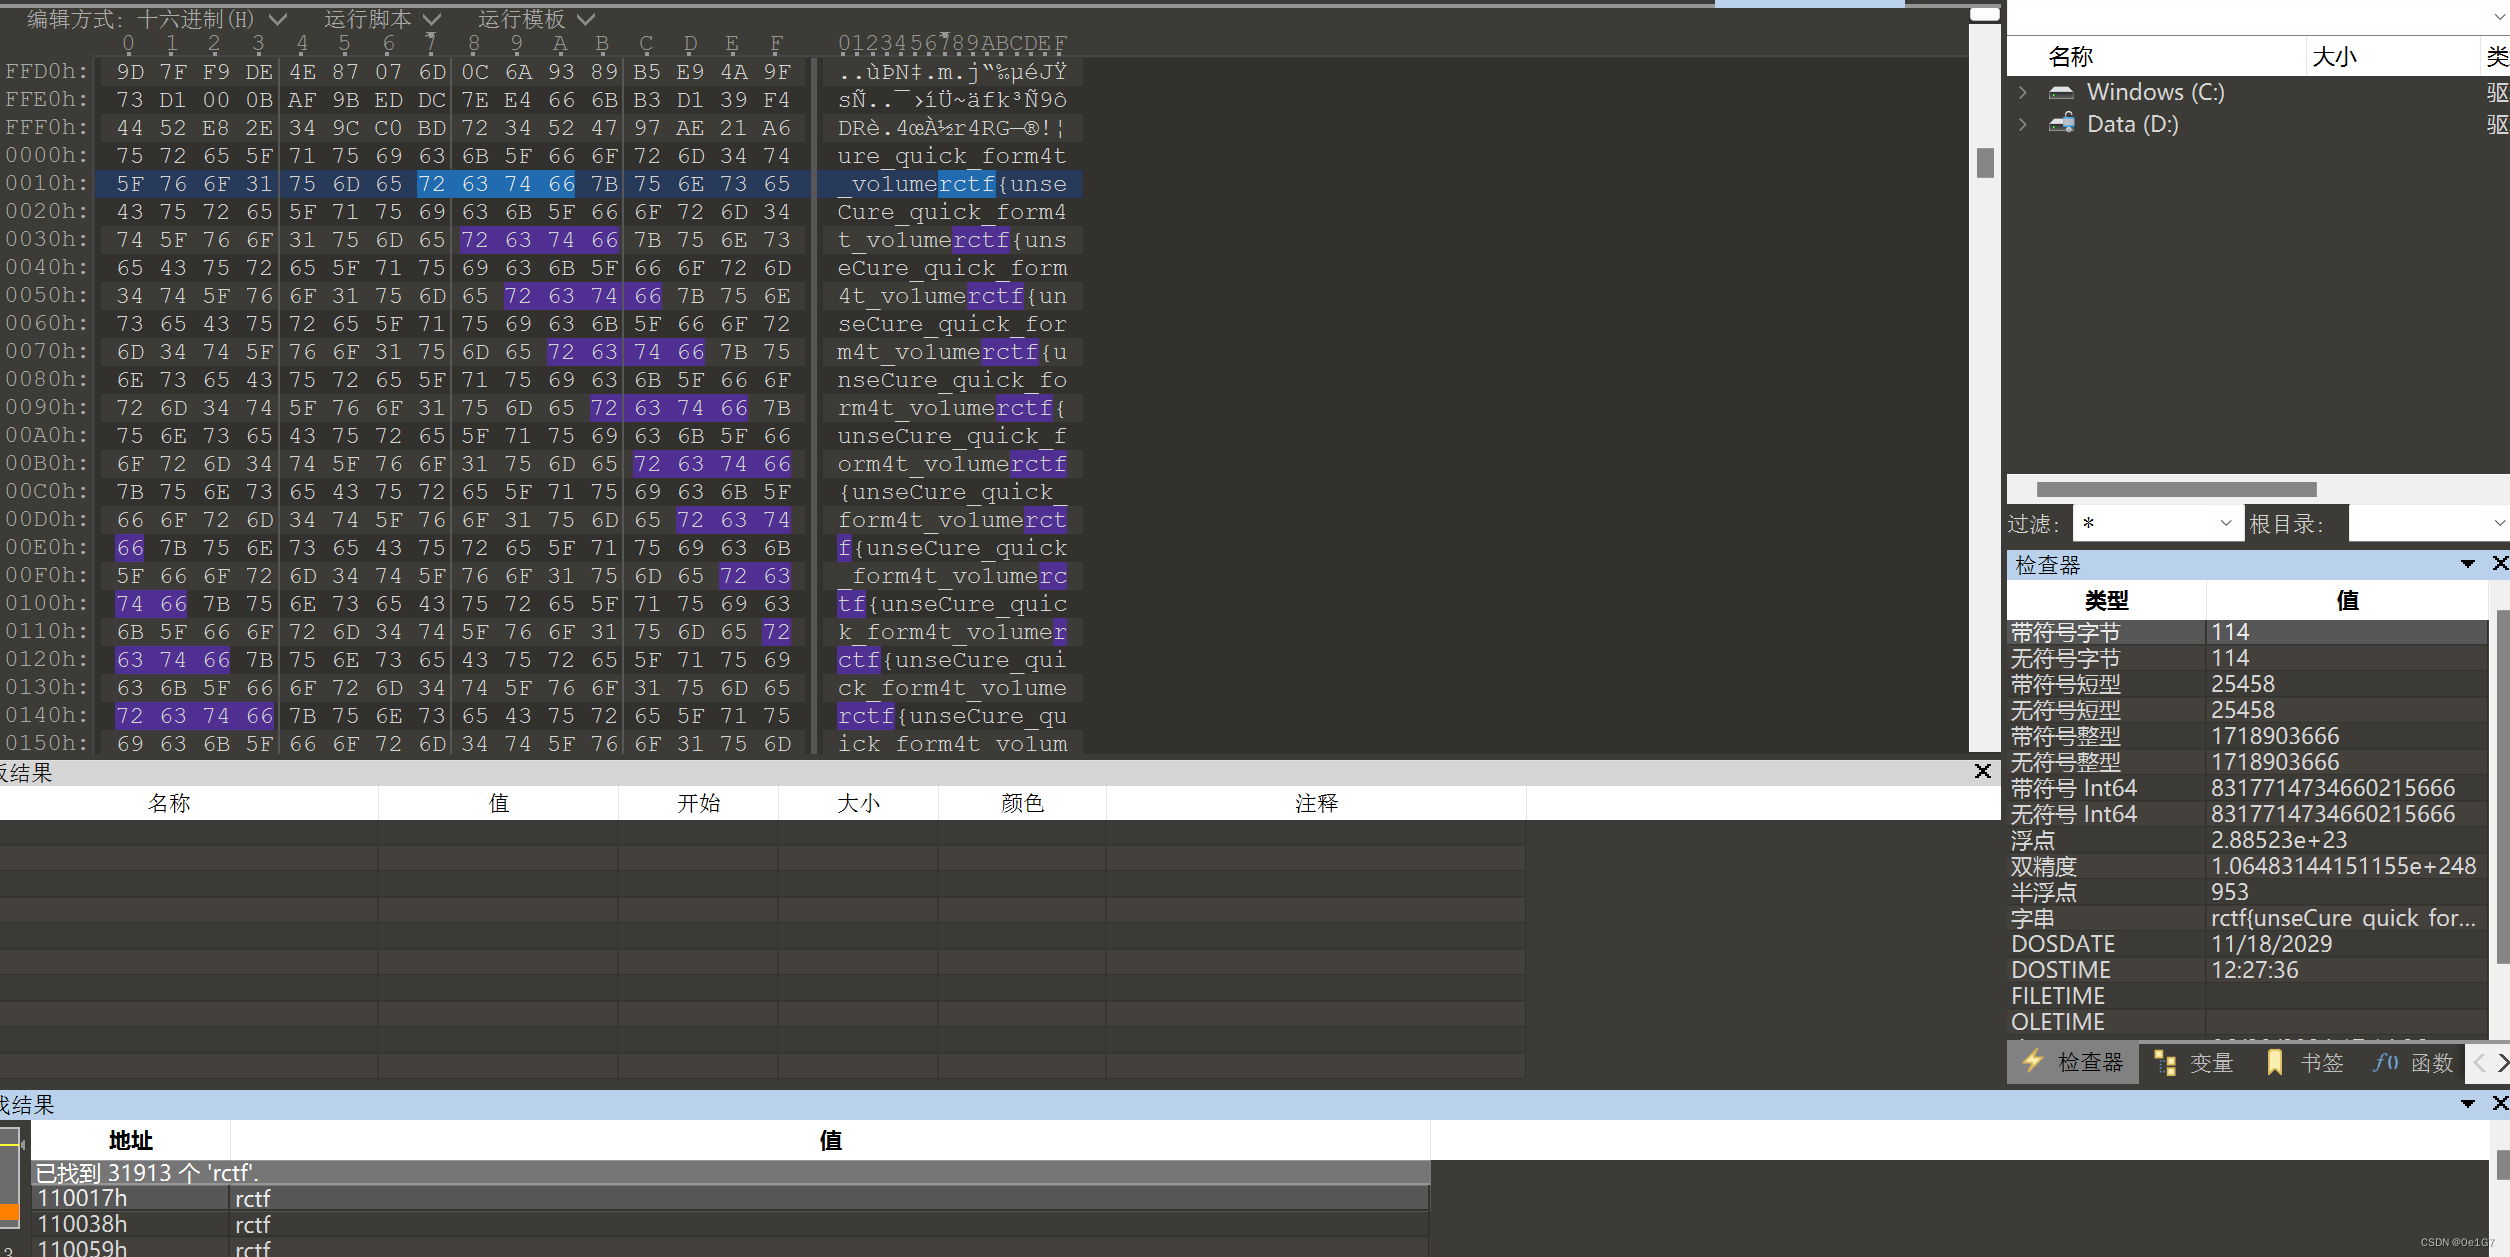
Task: Click the left arrow panel-scroll icon
Action: [x=2477, y=1063]
